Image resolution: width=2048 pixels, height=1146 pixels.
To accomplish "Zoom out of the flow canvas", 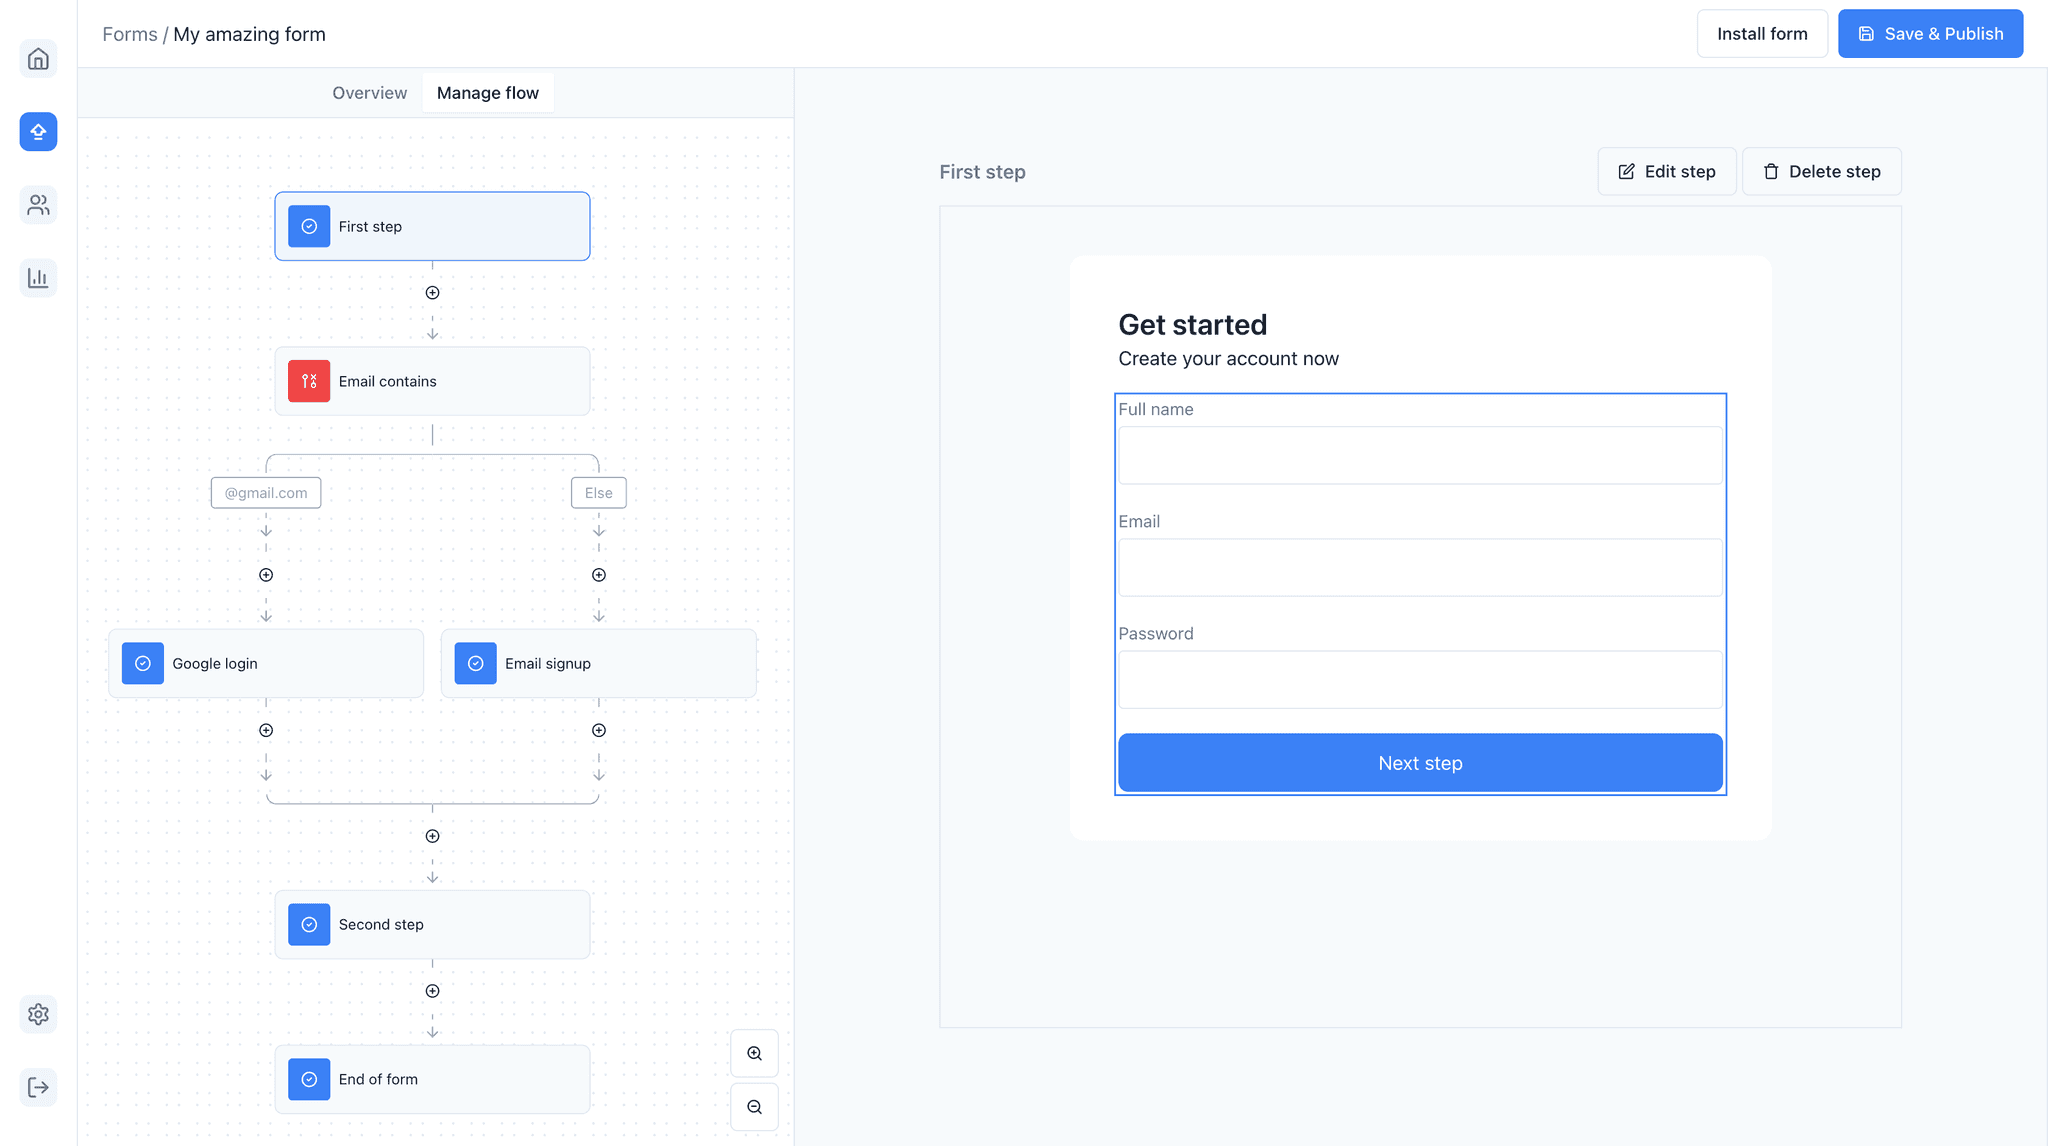I will (x=754, y=1107).
